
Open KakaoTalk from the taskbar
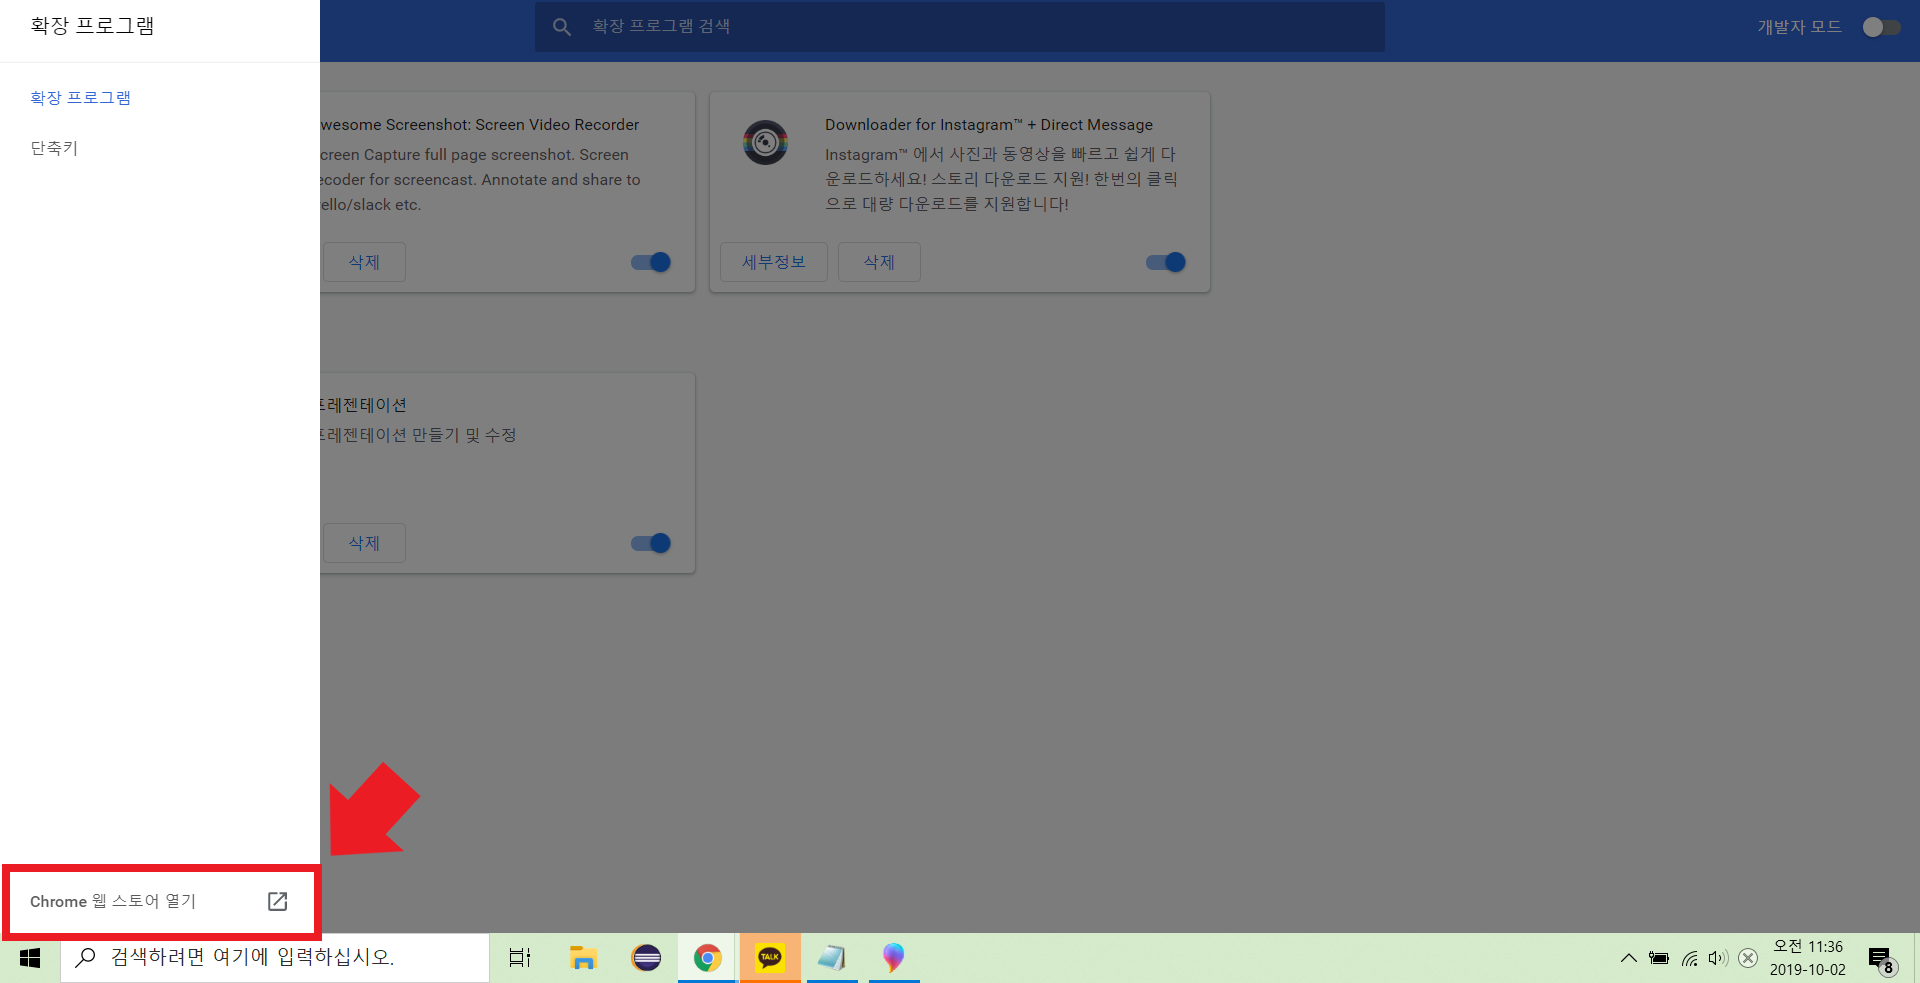tap(770, 958)
